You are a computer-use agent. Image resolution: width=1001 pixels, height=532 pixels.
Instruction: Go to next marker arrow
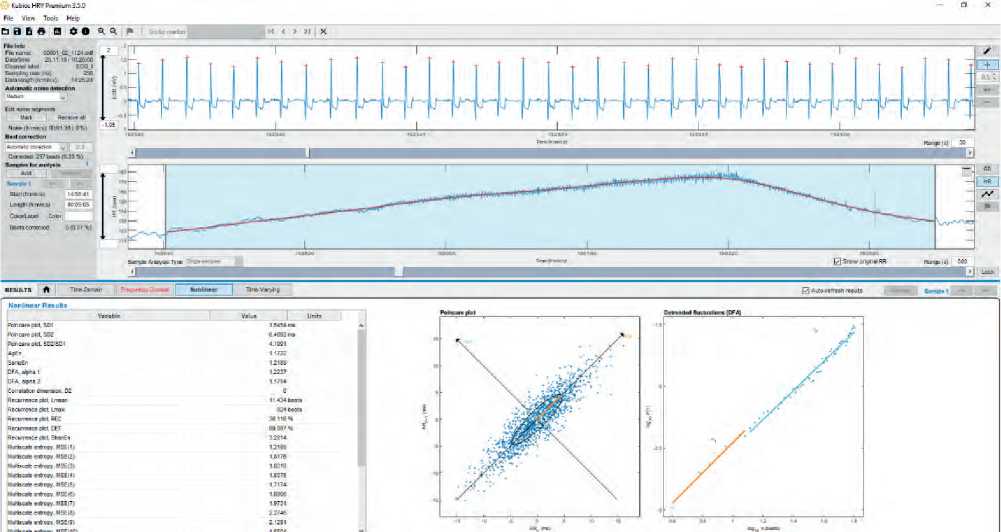tap(295, 31)
